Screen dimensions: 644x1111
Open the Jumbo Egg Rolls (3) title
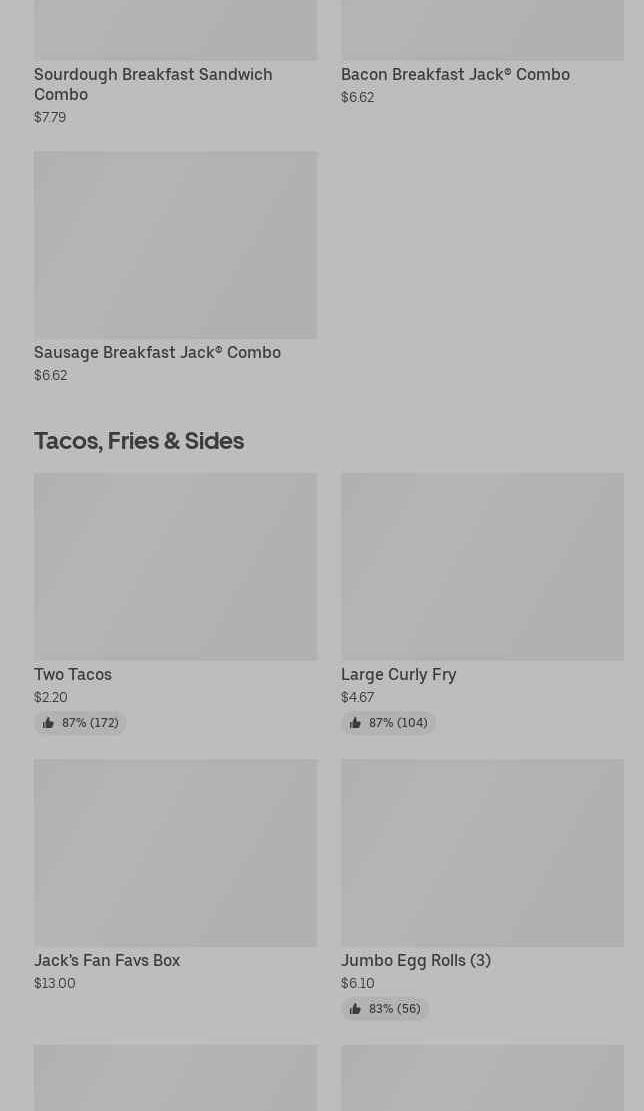pos(415,960)
